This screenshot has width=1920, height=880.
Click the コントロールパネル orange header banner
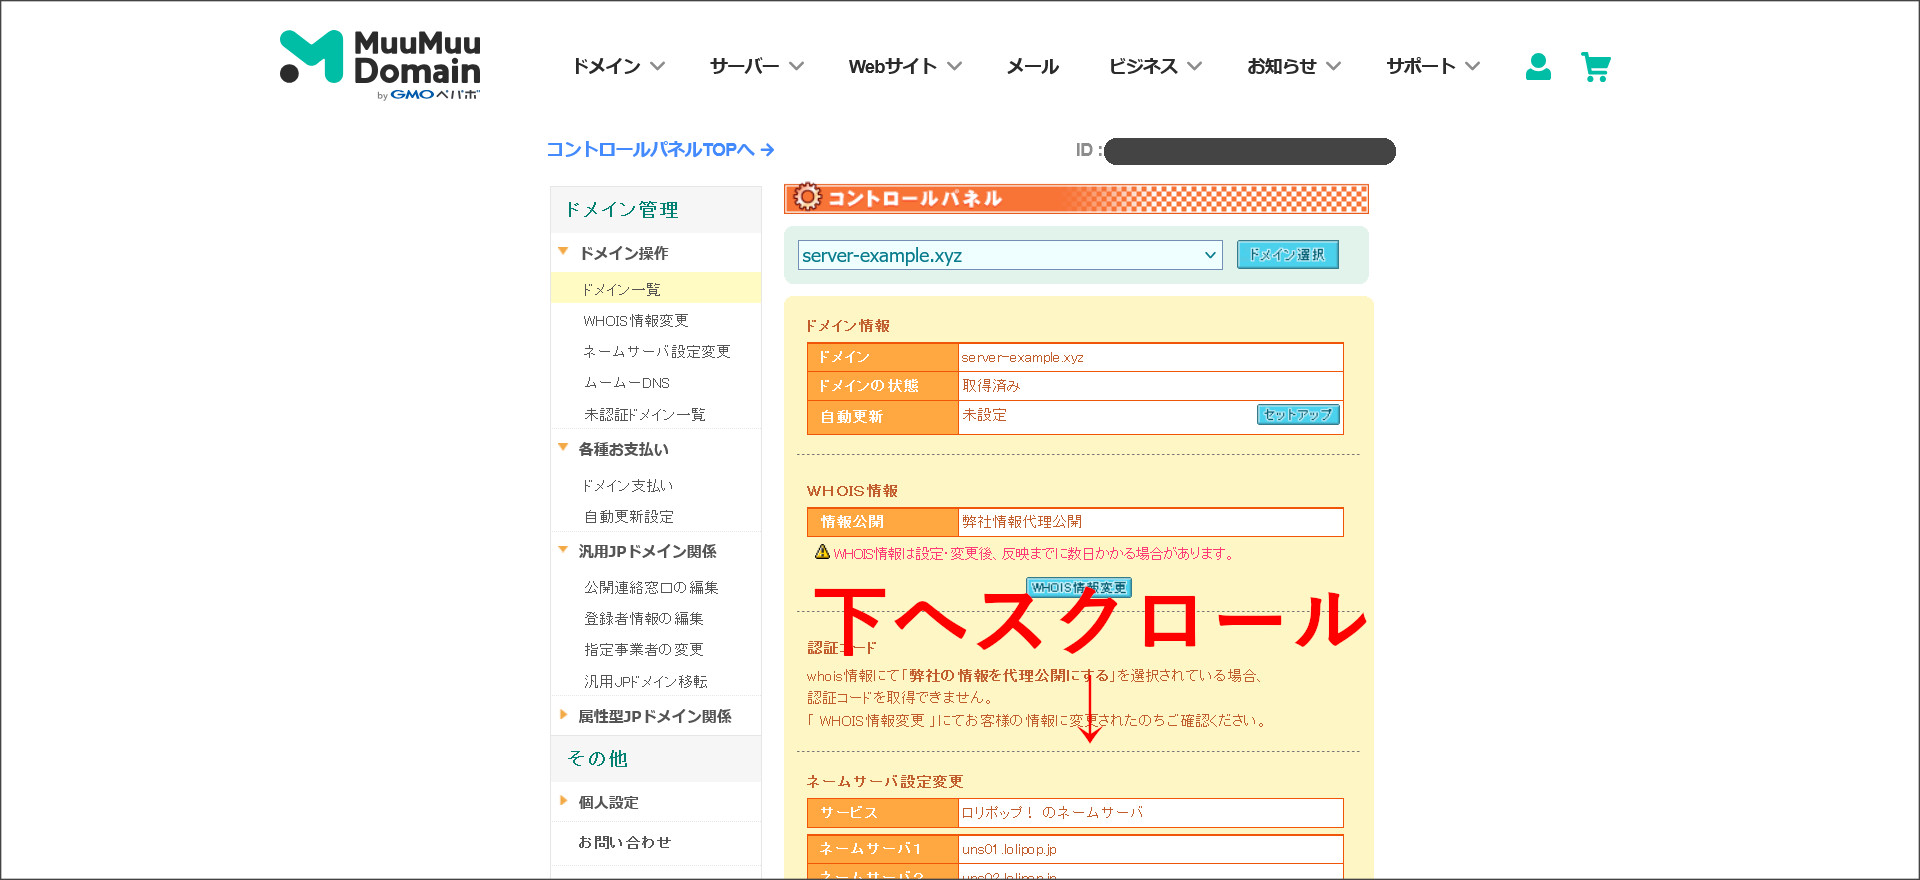1076,198
